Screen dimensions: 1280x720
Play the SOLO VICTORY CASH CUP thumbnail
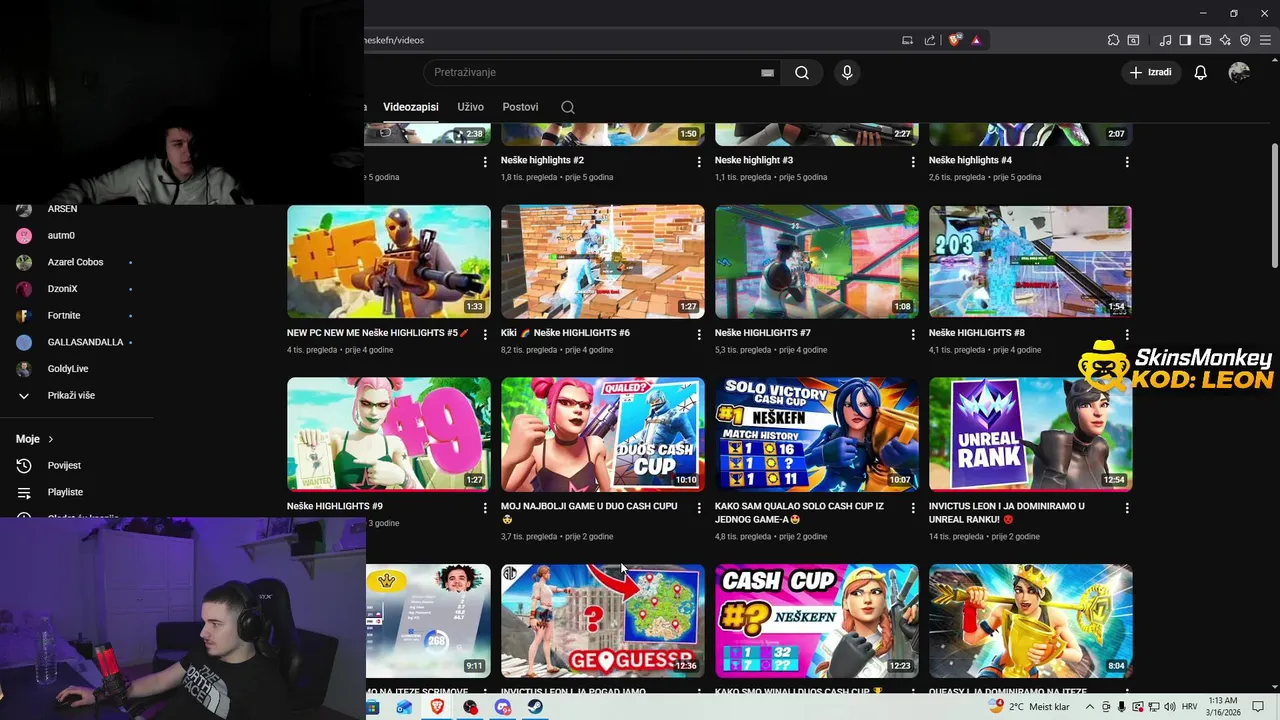click(817, 434)
